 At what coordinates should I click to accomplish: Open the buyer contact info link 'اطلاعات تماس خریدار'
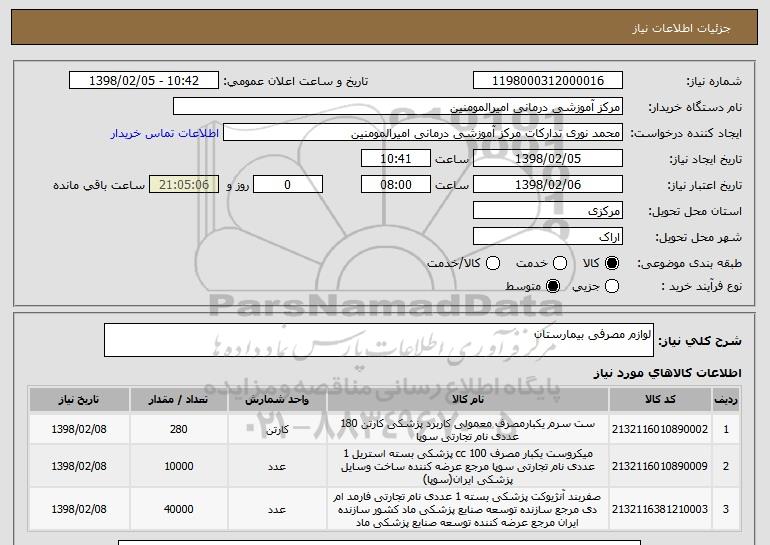point(165,134)
